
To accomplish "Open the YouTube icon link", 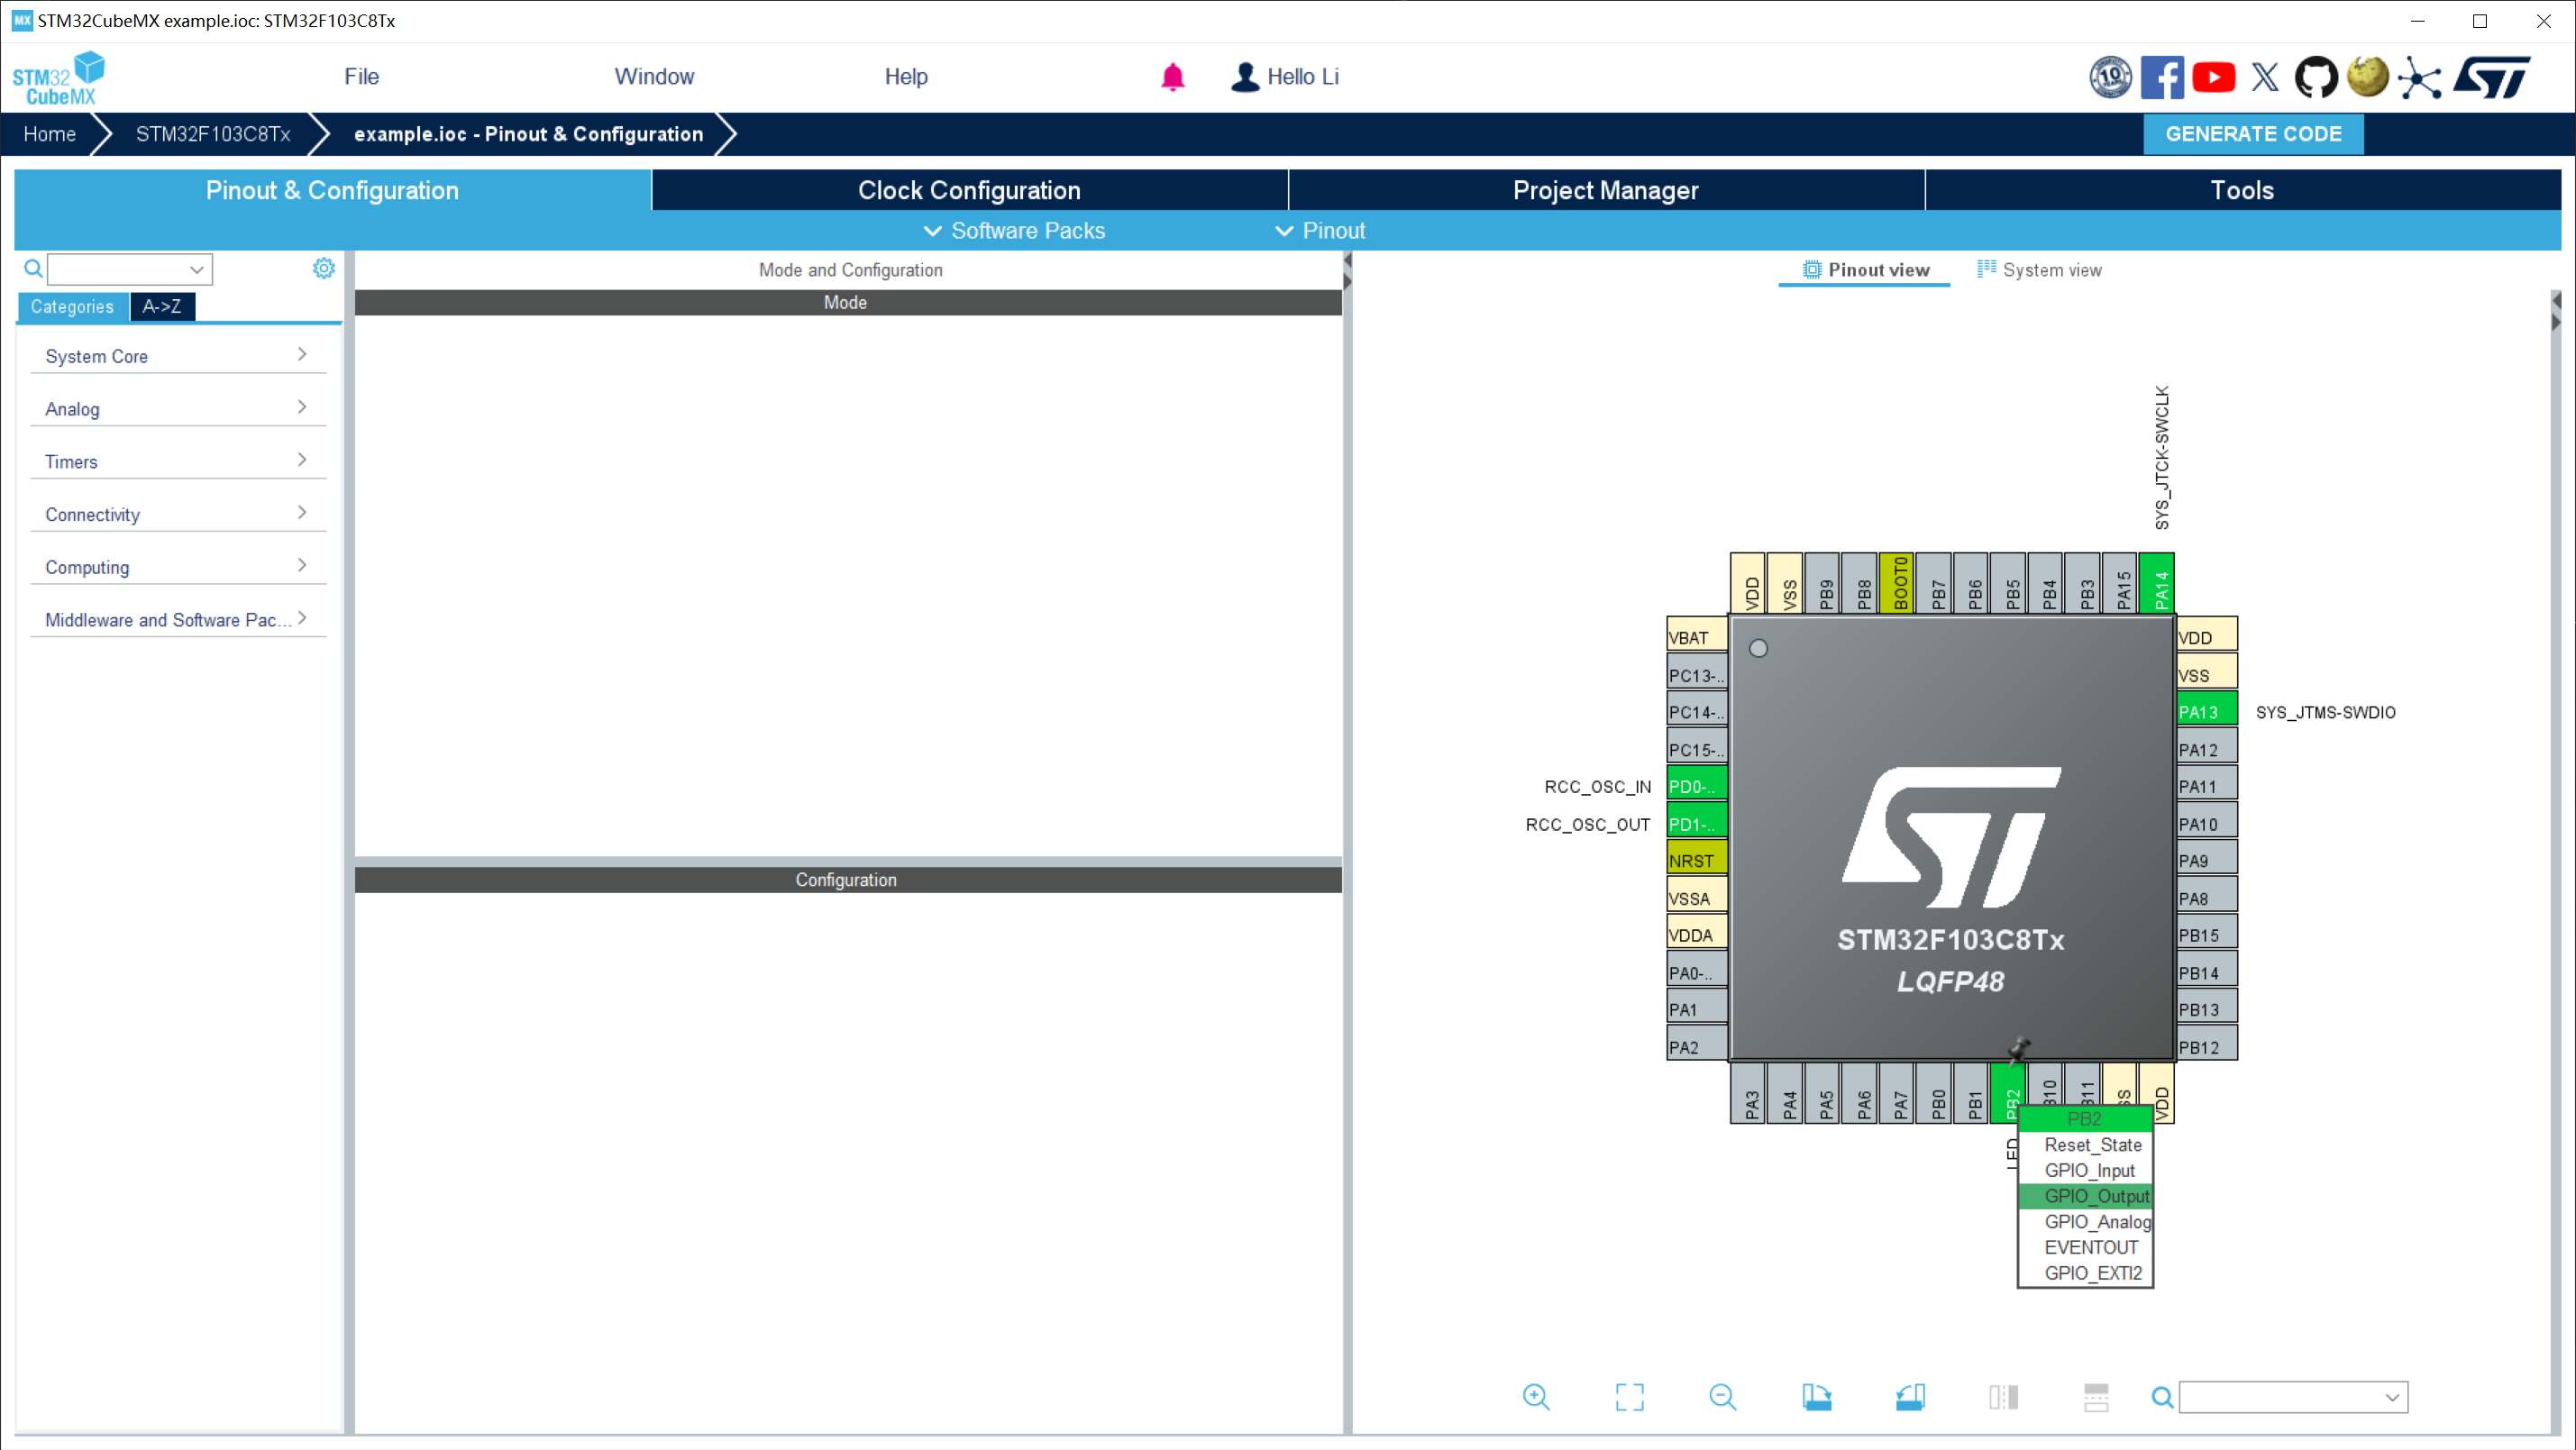I will pos(2213,77).
